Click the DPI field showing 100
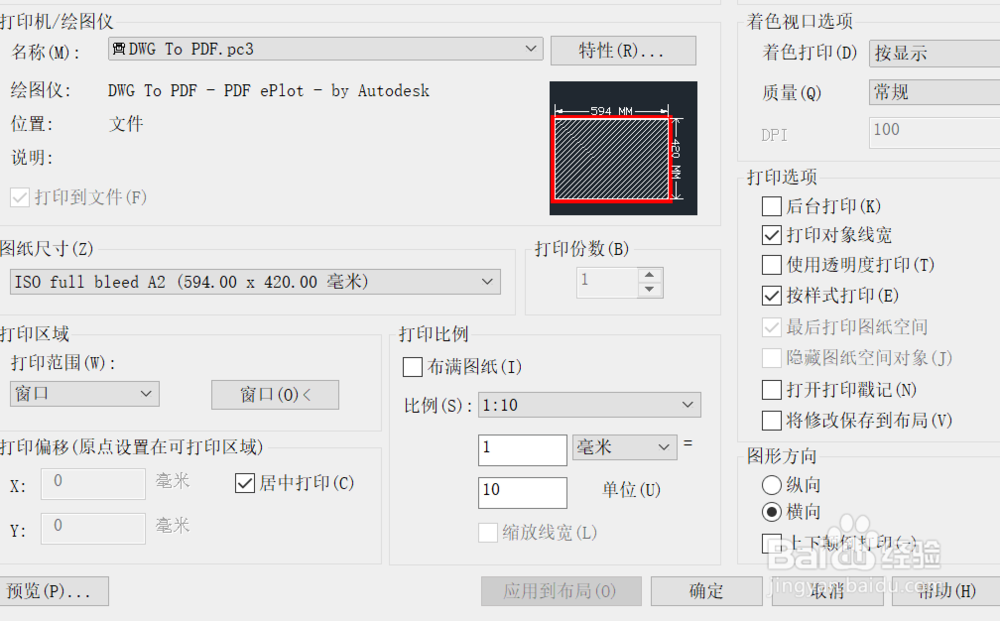 tap(934, 132)
